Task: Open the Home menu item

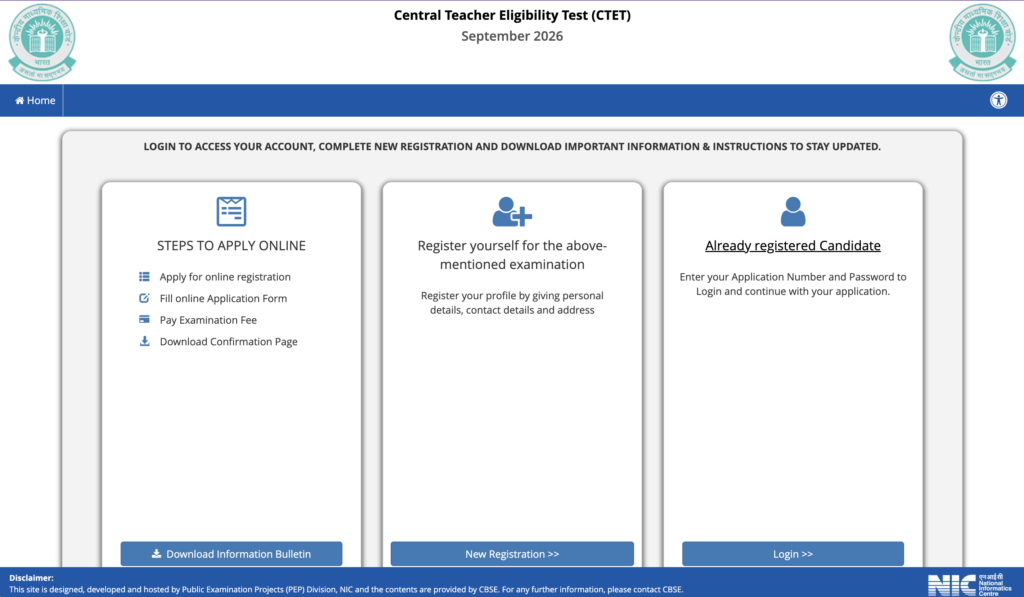Action: click(35, 101)
